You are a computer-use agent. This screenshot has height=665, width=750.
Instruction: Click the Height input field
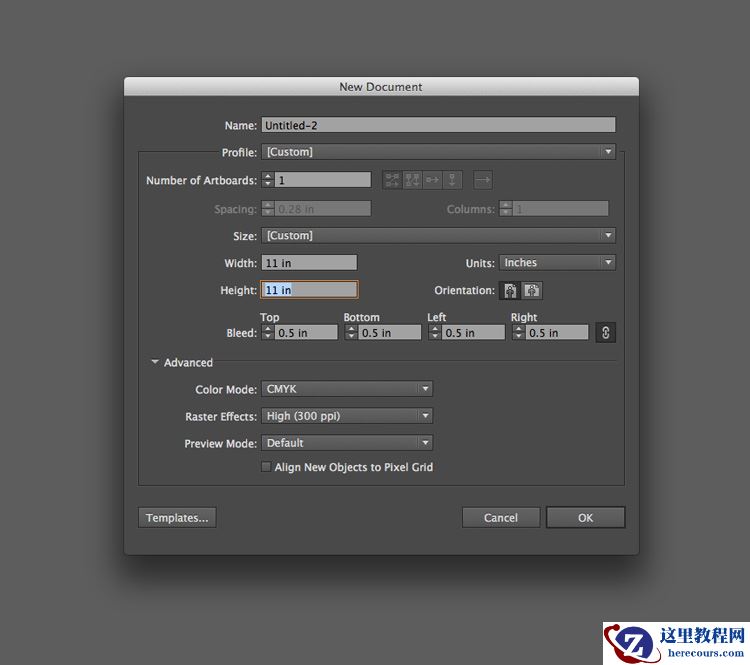tap(309, 290)
